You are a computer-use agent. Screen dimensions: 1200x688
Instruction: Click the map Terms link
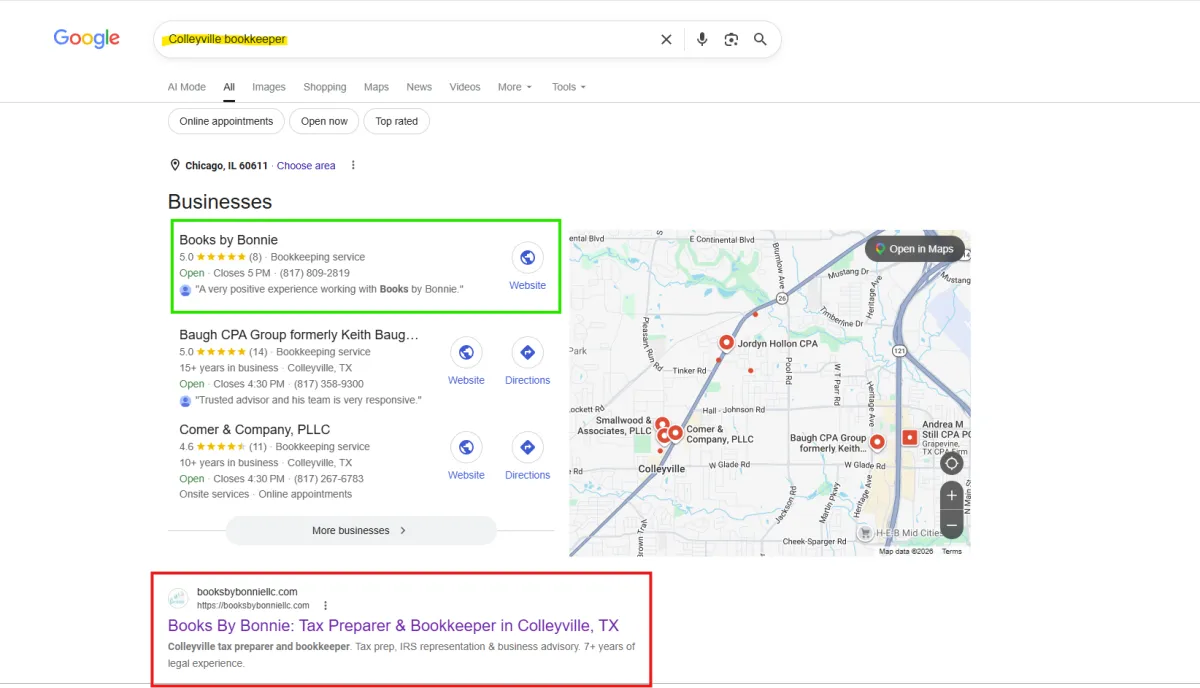pos(951,551)
